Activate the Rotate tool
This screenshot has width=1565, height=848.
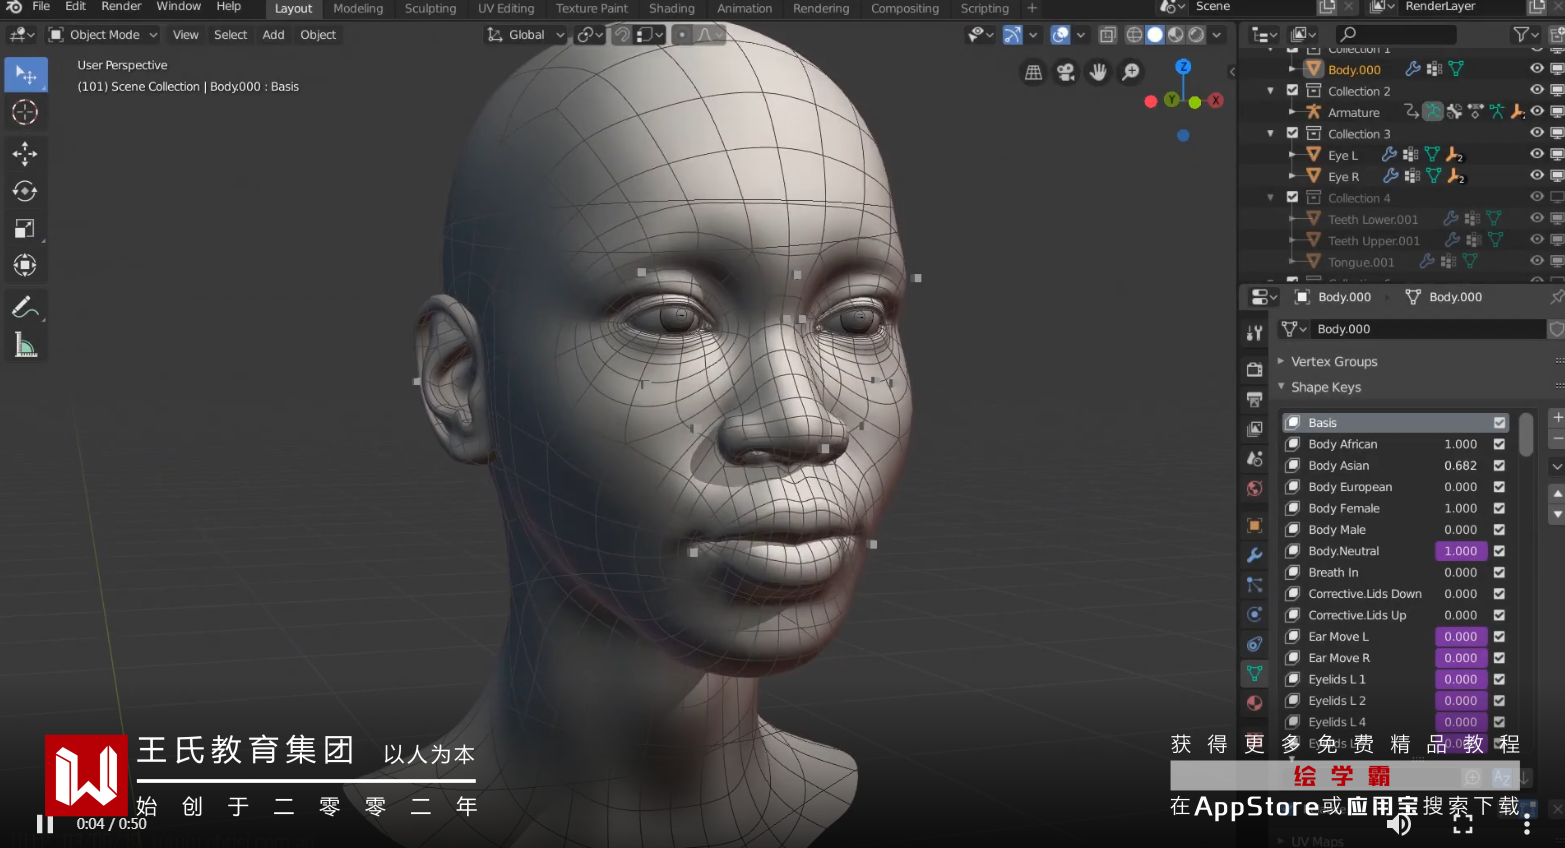(x=25, y=191)
